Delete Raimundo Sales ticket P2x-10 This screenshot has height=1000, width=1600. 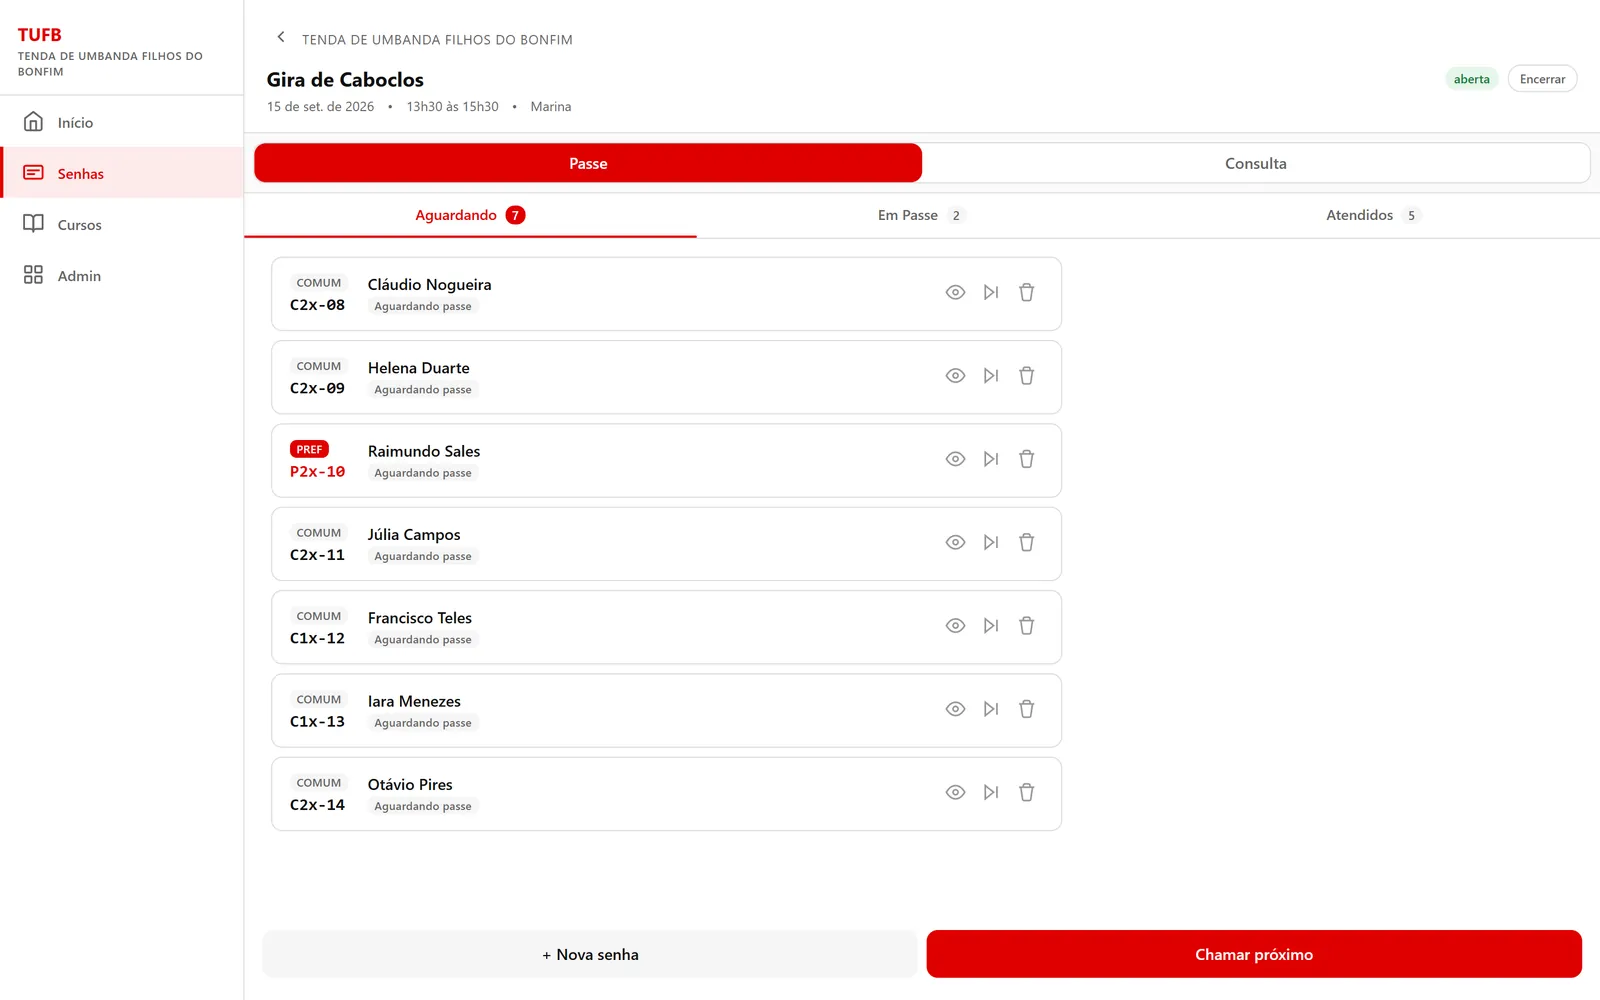[x=1026, y=459]
